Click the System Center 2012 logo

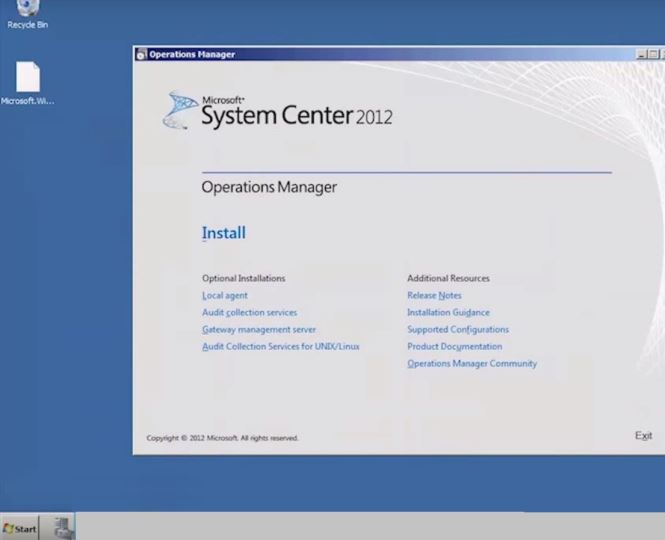(x=277, y=110)
